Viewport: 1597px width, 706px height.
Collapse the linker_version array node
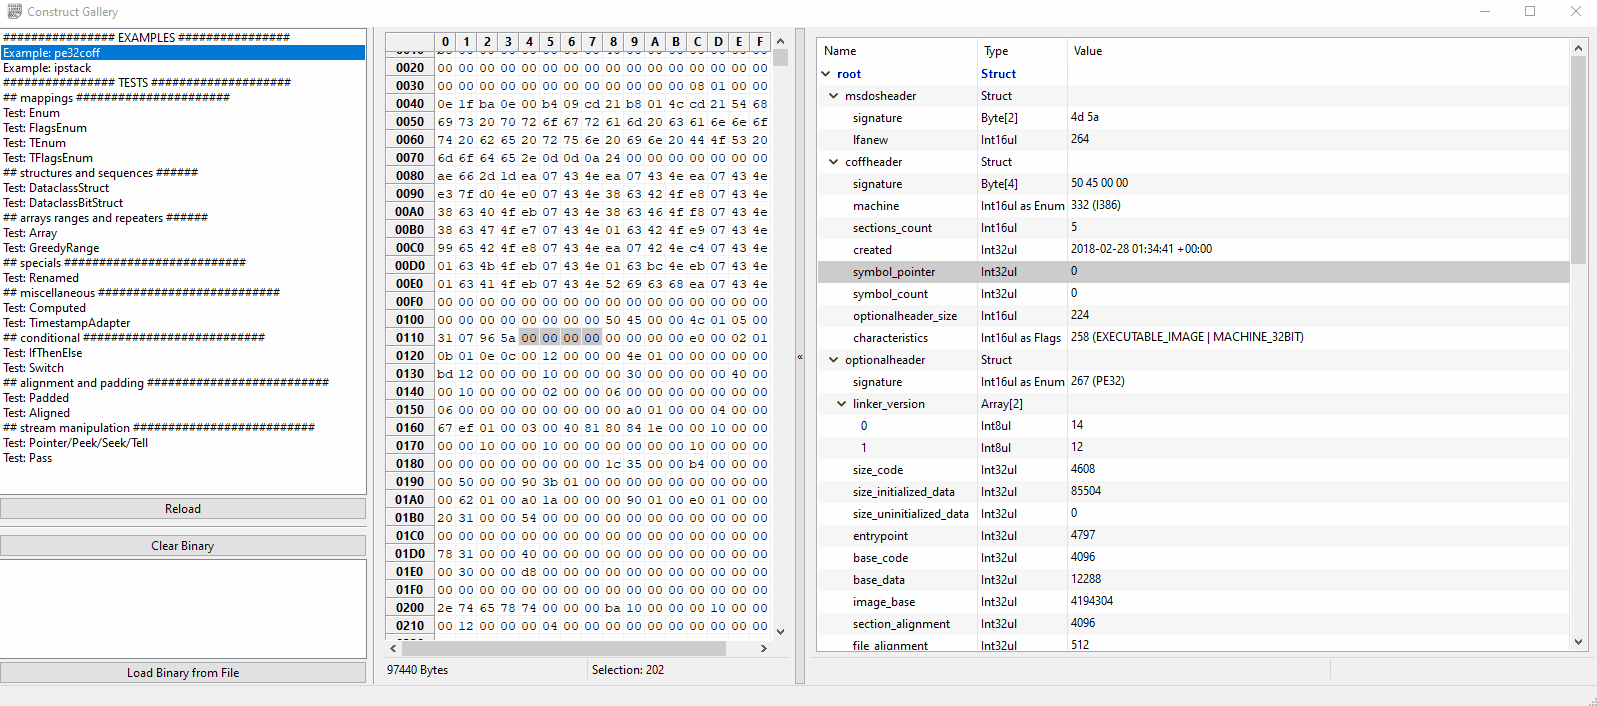(842, 404)
